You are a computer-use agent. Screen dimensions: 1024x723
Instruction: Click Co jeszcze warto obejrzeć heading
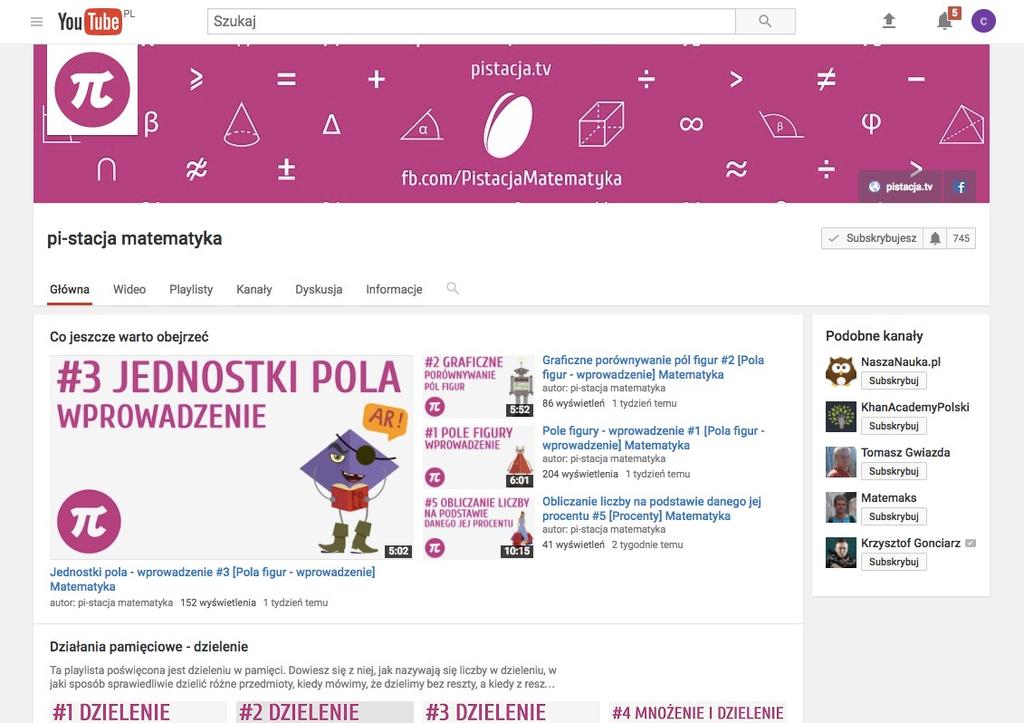point(129,337)
